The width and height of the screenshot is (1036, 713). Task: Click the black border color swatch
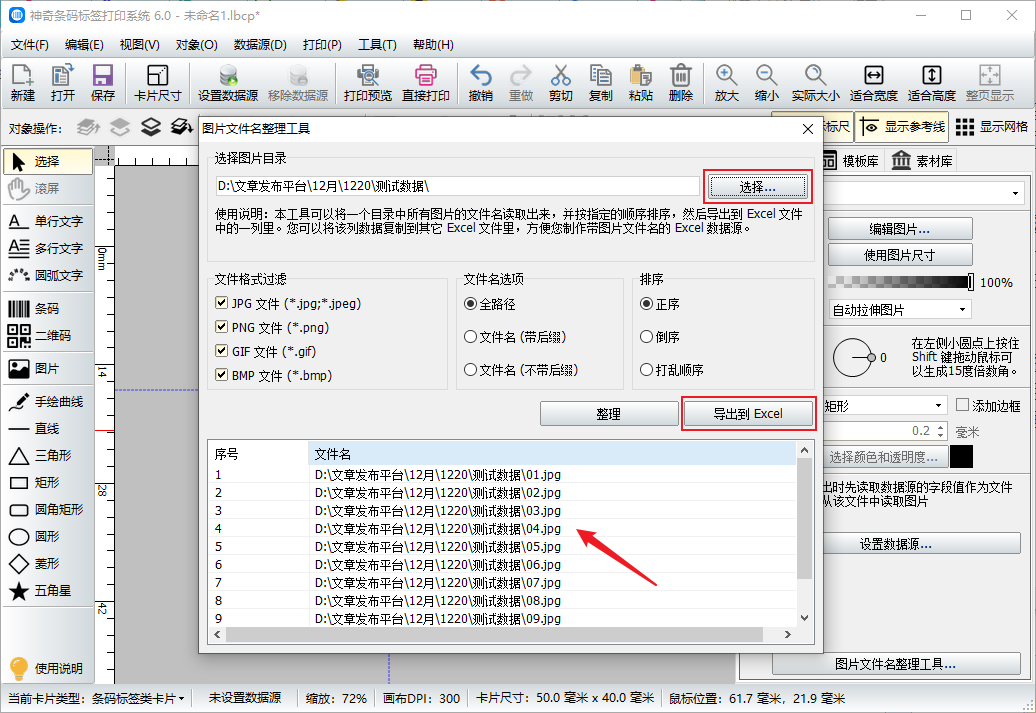(961, 457)
